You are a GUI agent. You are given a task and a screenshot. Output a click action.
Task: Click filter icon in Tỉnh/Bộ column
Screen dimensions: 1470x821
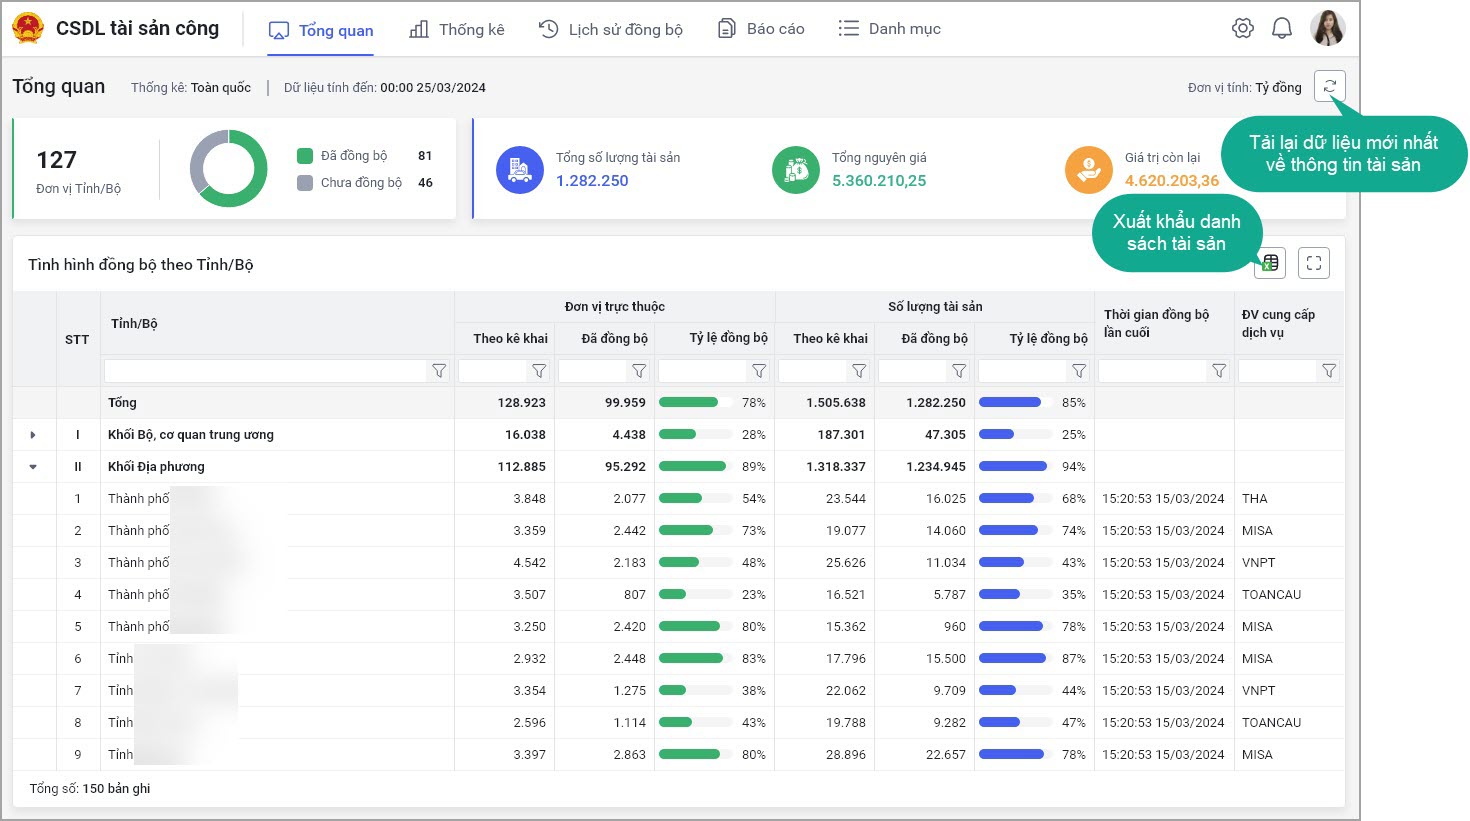point(439,371)
